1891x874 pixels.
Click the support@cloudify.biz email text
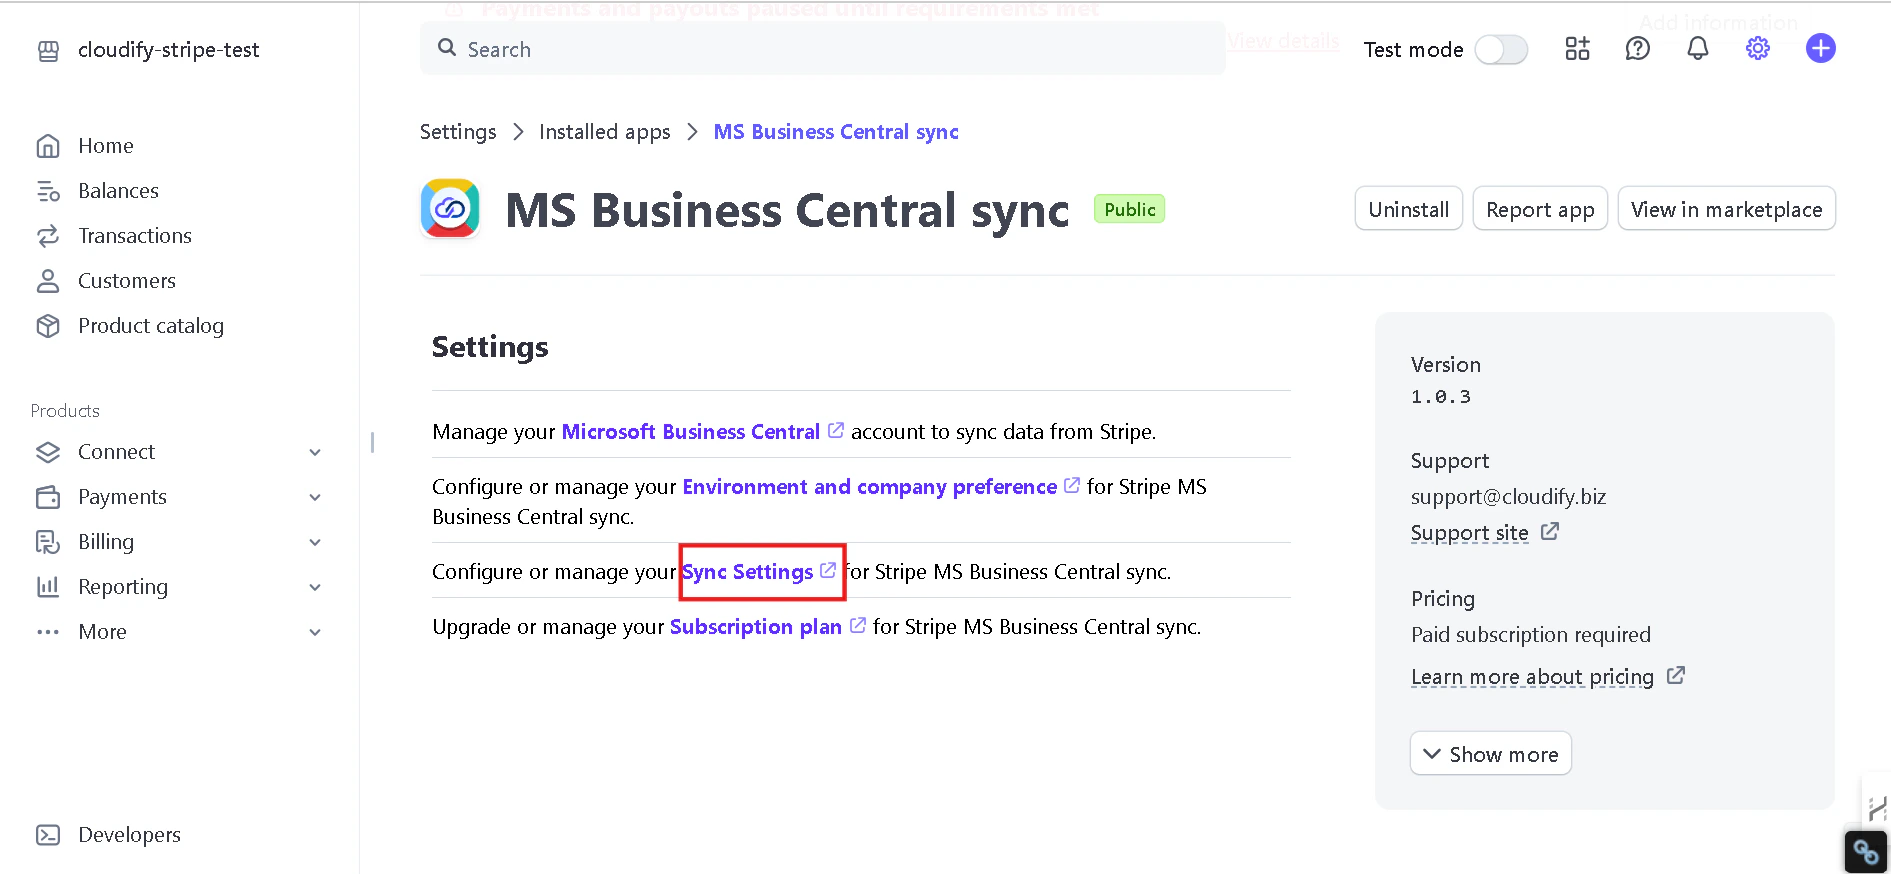1509,497
